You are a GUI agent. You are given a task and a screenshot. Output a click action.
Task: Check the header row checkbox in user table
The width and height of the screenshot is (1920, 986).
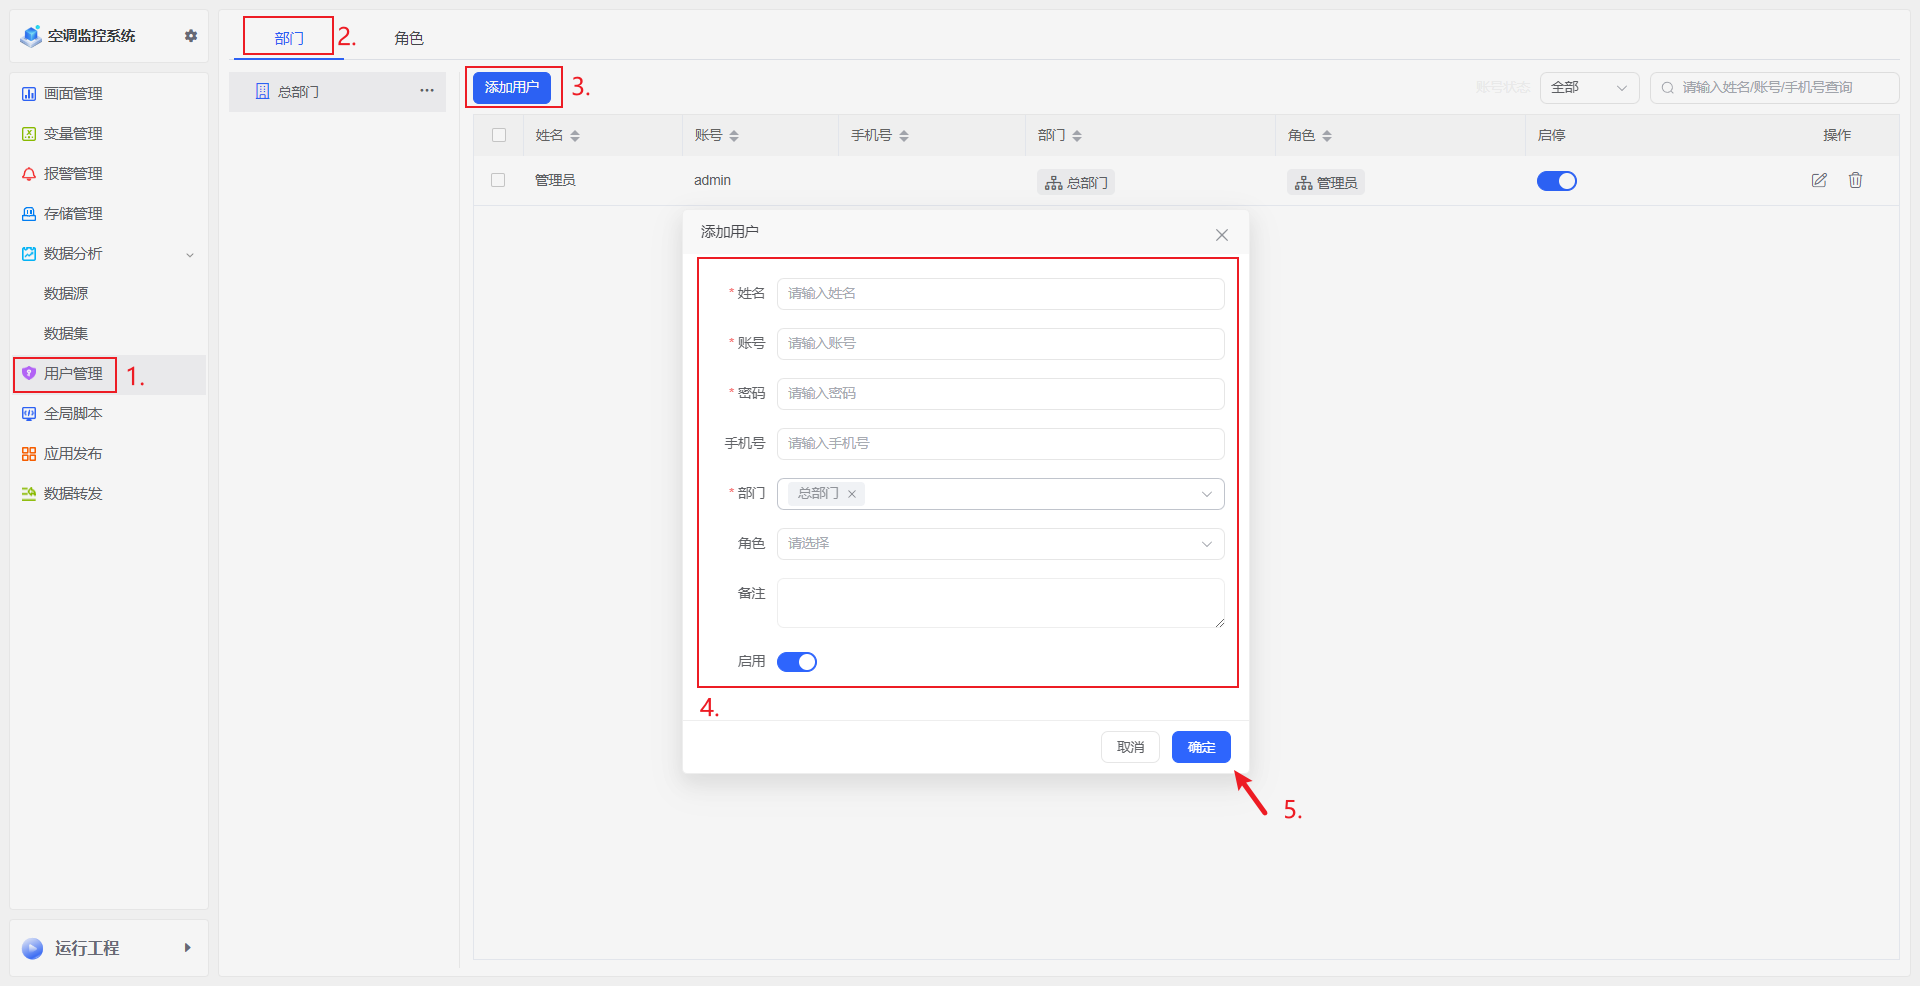coord(498,135)
